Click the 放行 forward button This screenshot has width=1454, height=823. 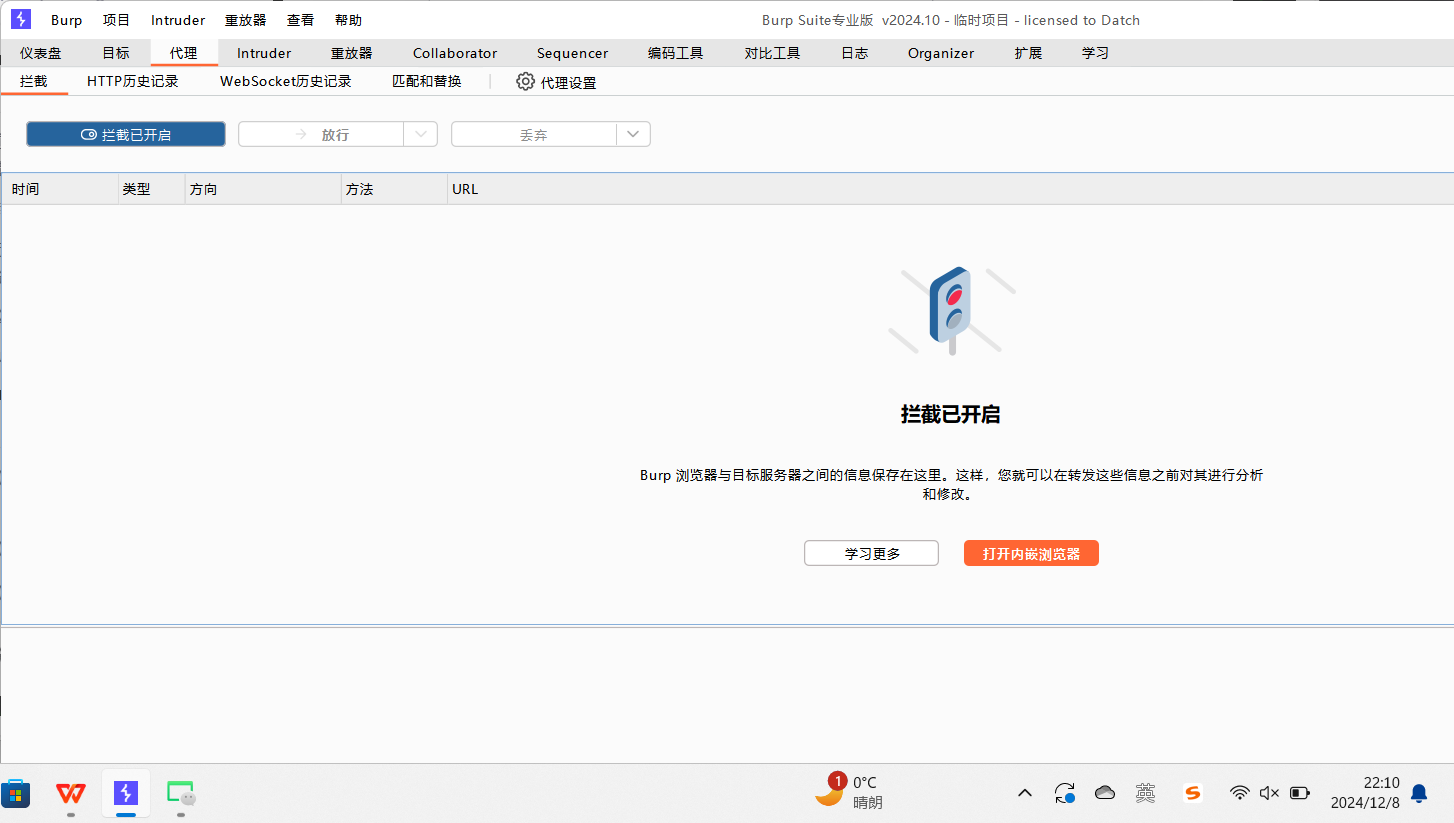(321, 134)
